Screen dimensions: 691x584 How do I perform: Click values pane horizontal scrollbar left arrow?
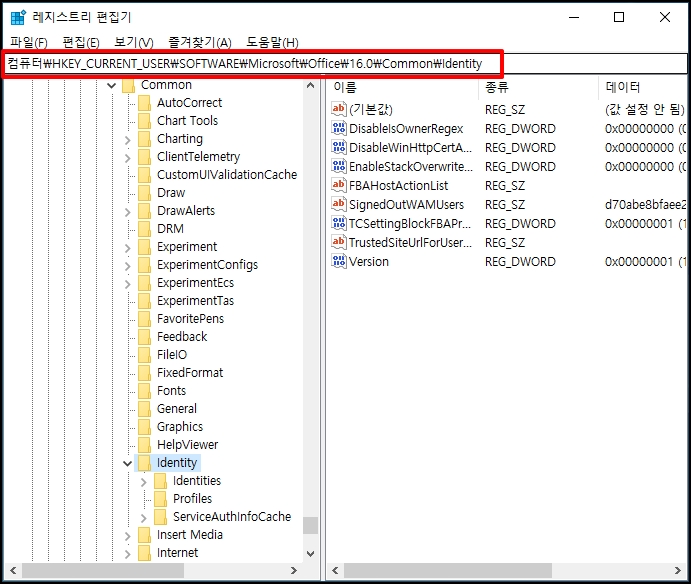335,570
